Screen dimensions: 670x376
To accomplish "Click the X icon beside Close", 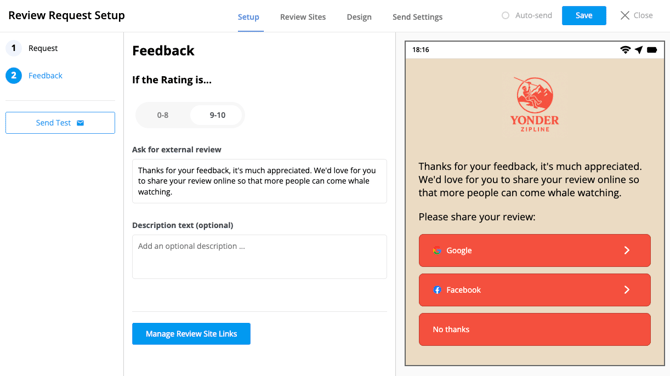I will [x=625, y=15].
